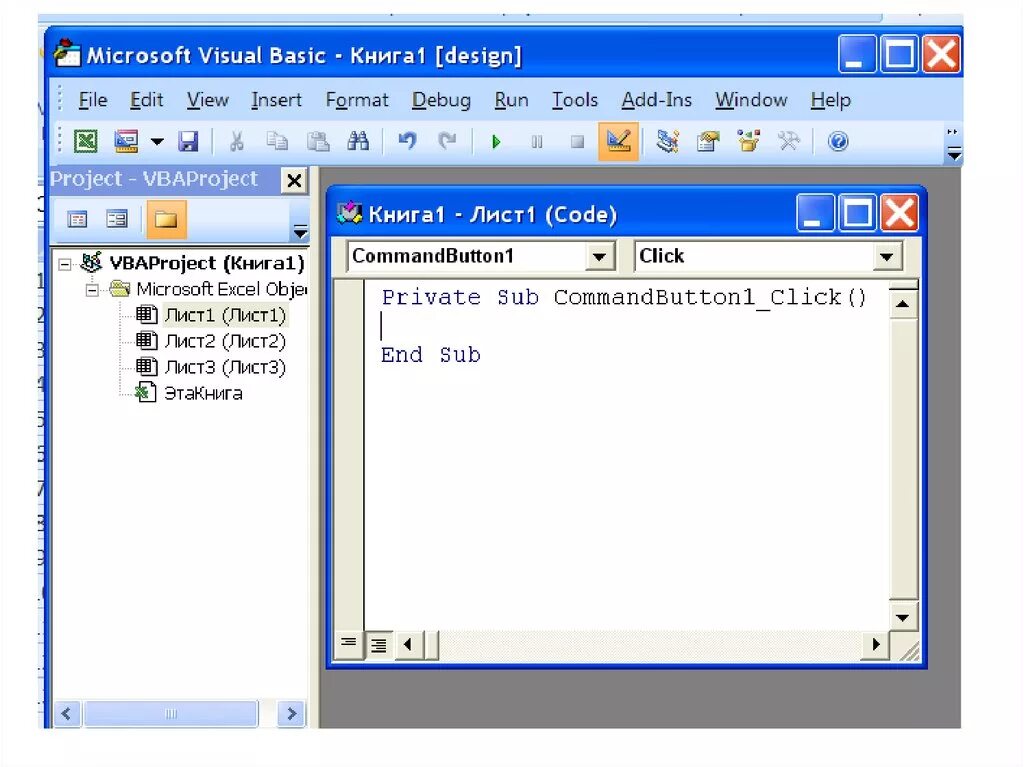1024x767 pixels.
Task: Select VBAProject (Книга1) in the tree
Action: [206, 263]
